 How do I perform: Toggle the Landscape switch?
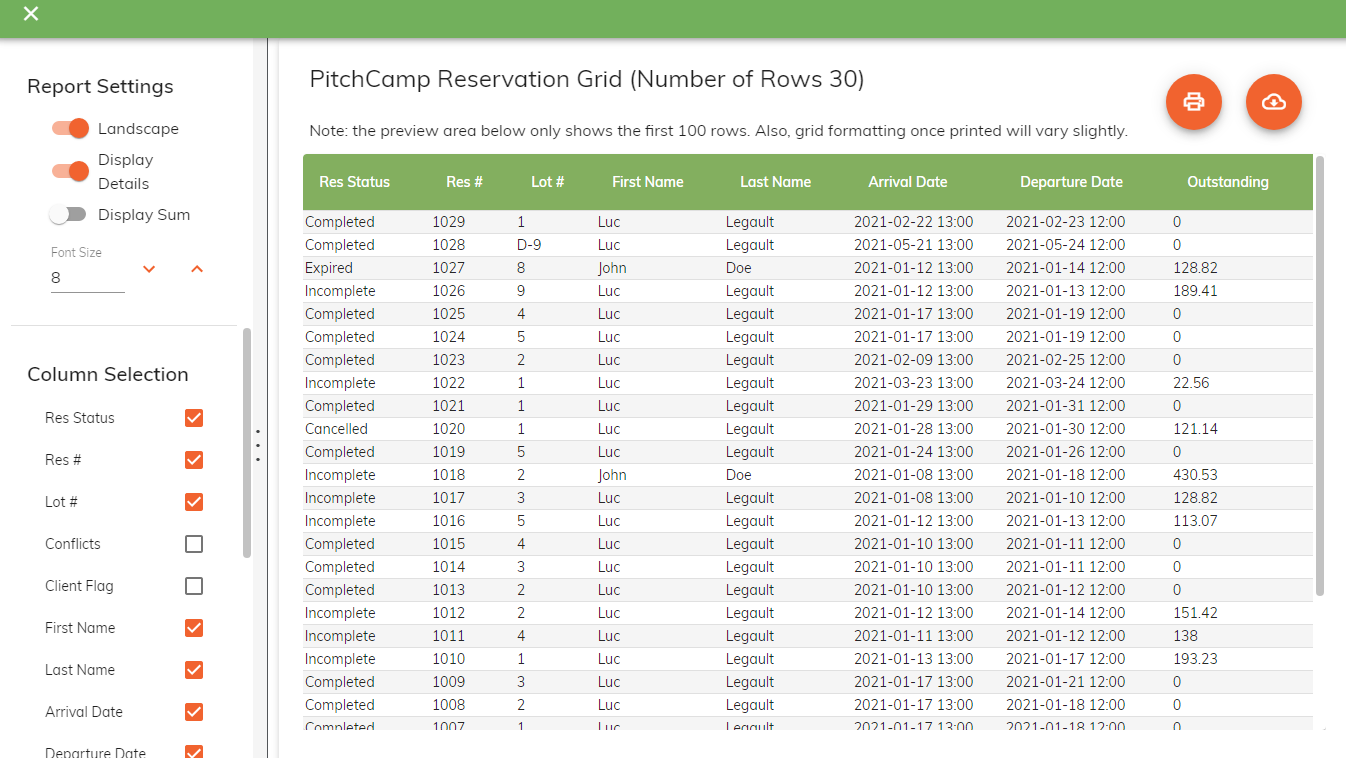(x=71, y=129)
